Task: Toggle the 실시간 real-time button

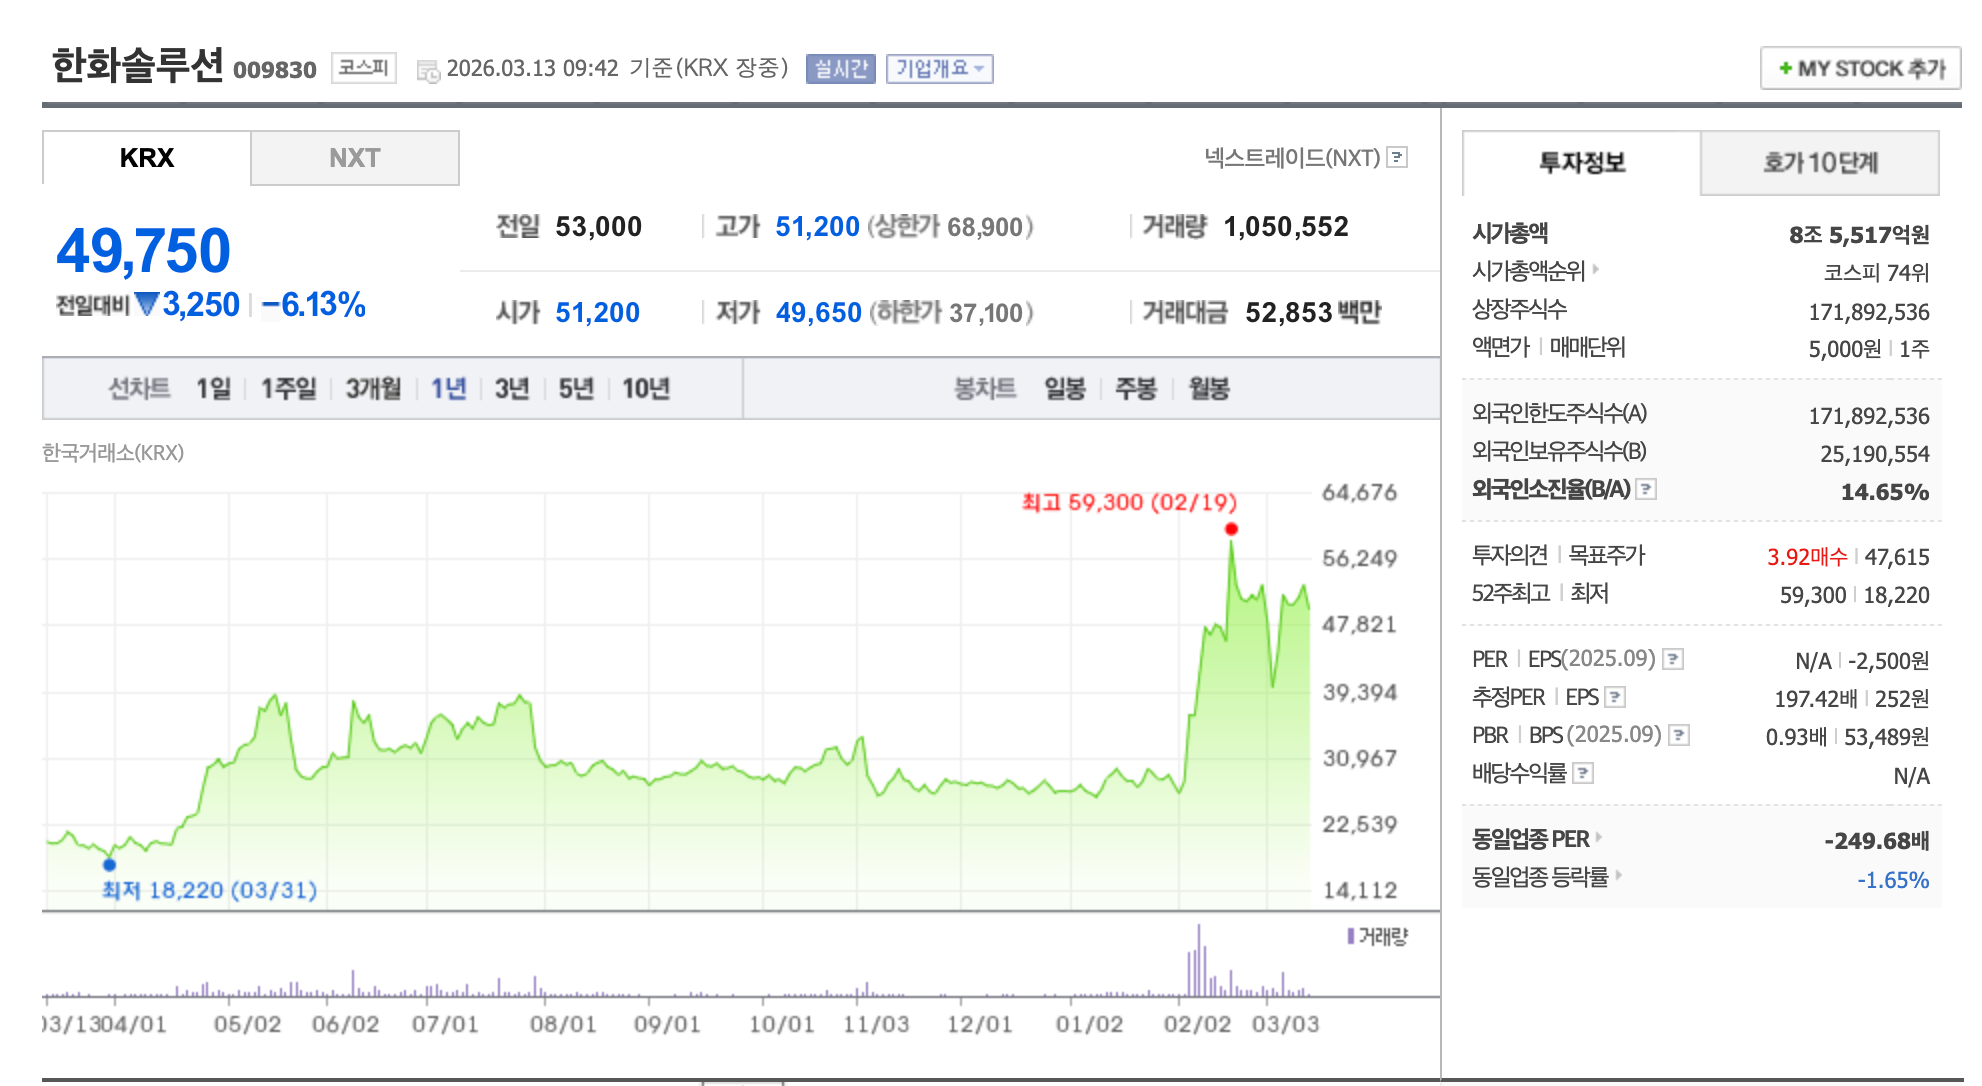Action: pos(840,68)
